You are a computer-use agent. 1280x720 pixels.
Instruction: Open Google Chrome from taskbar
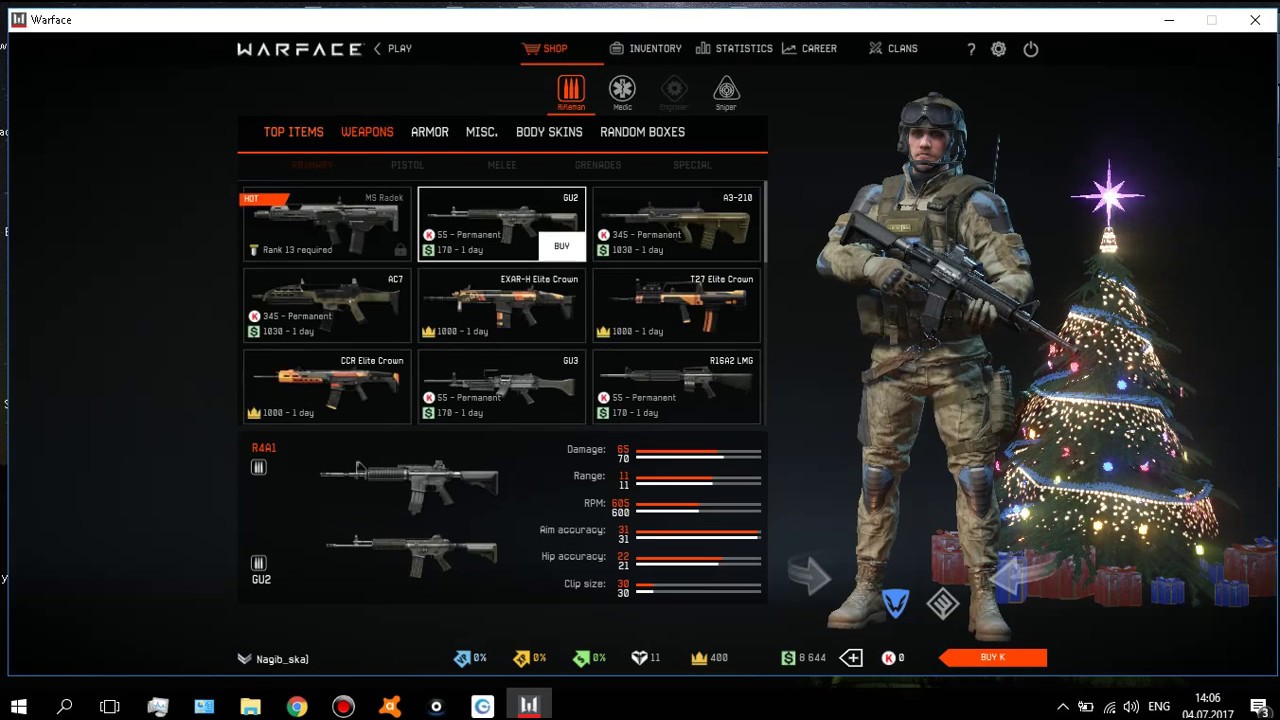coord(297,706)
